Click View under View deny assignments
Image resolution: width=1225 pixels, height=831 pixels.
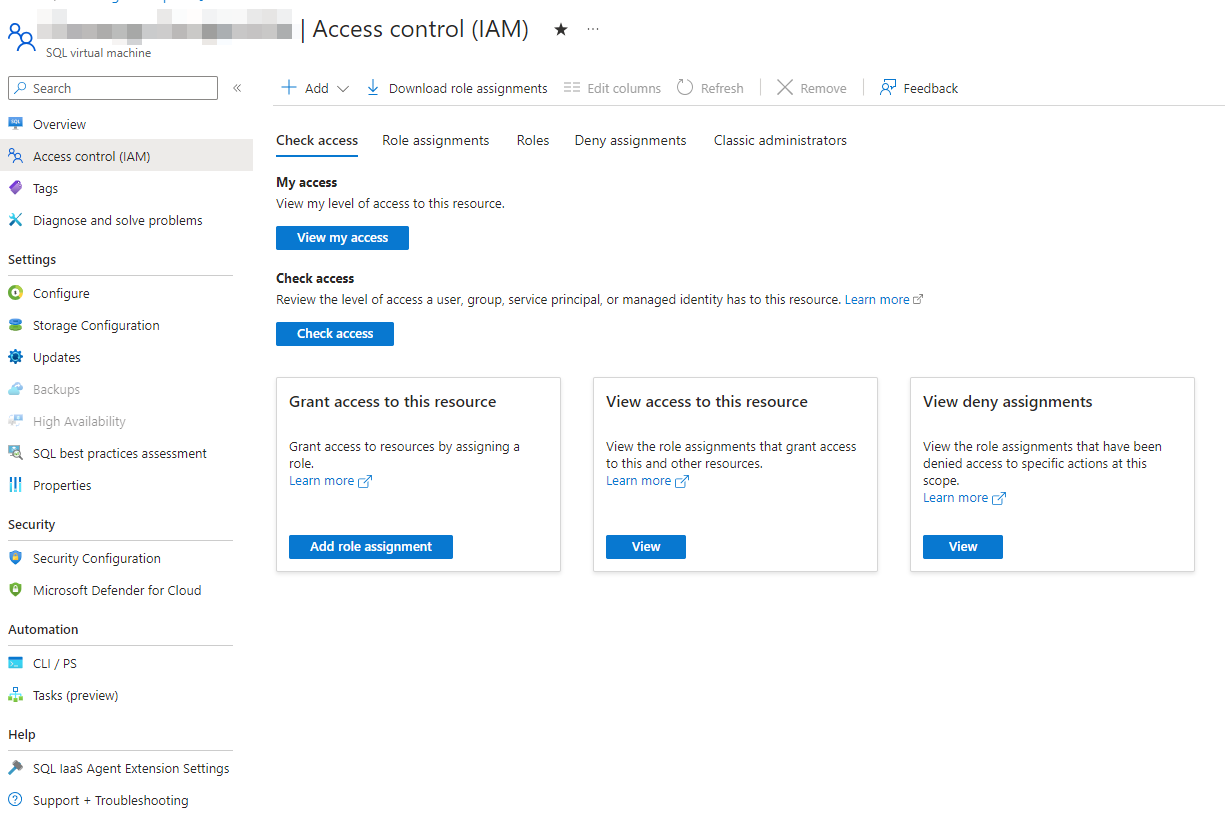[962, 547]
